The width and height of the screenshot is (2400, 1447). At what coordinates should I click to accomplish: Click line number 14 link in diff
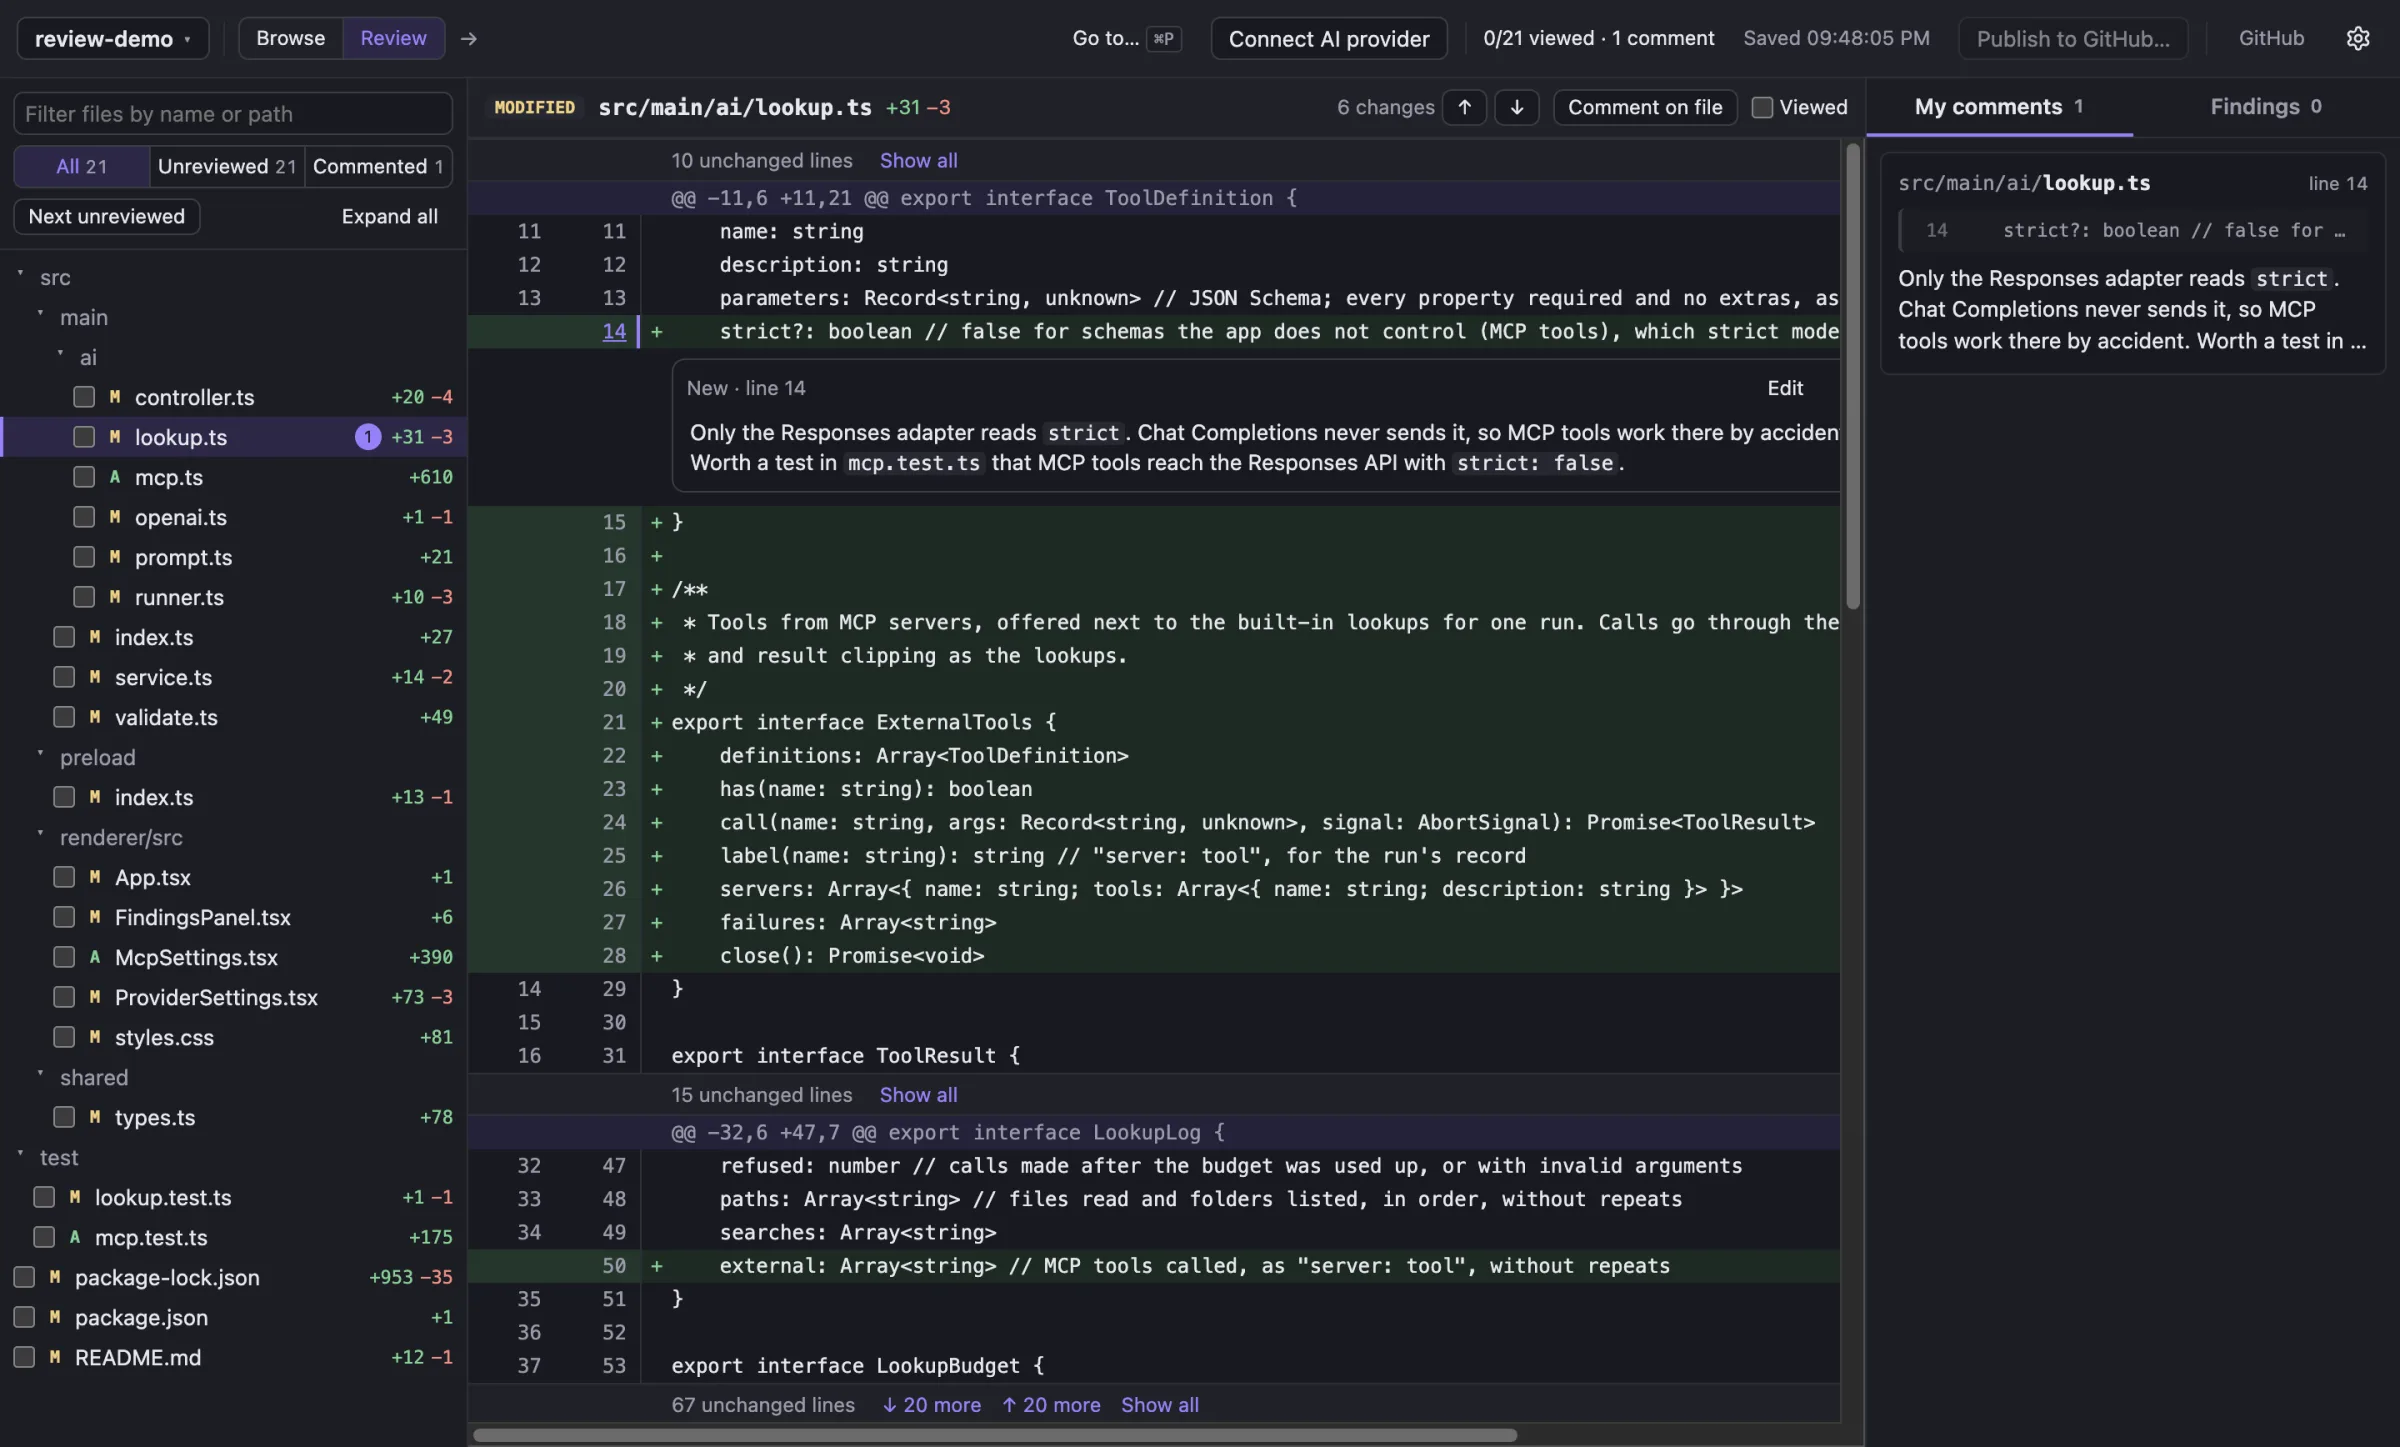614,331
